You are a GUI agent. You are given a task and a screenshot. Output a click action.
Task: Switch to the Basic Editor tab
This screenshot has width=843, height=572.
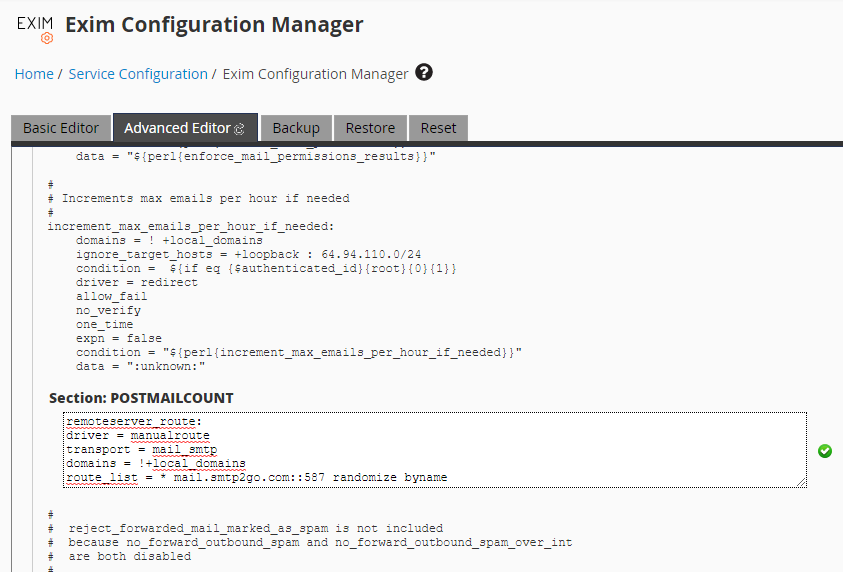pos(61,128)
